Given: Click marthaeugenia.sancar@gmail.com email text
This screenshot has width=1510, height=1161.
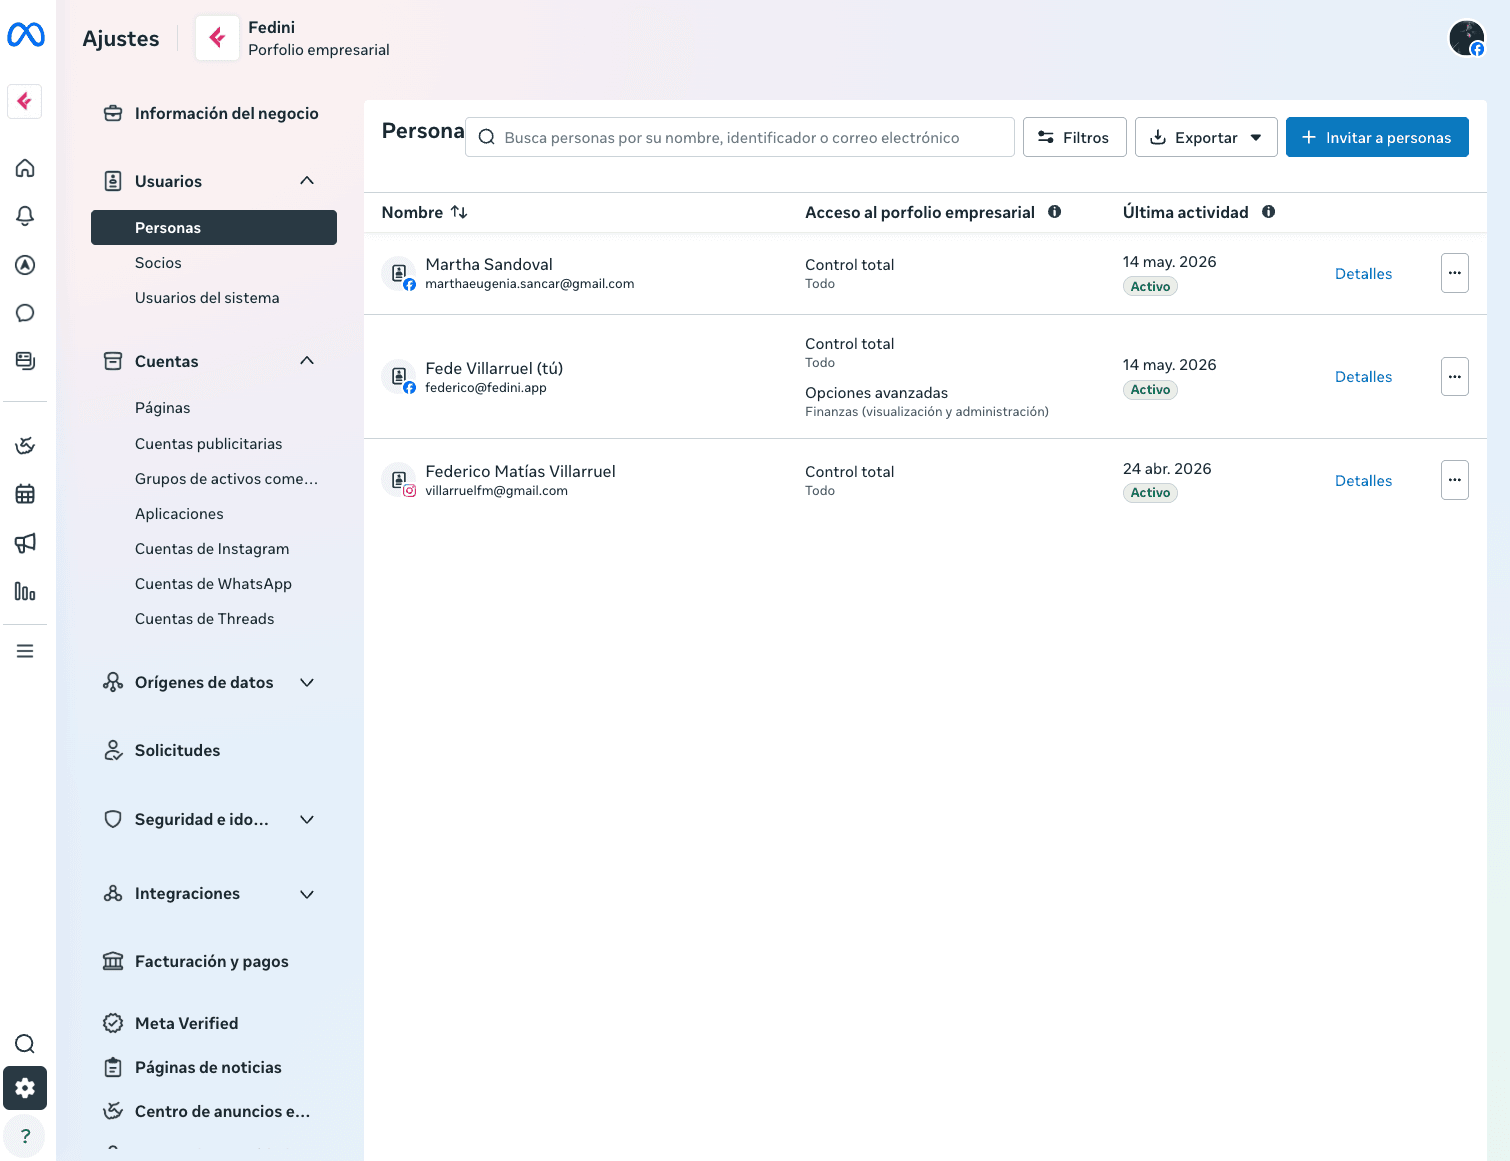Looking at the screenshot, I should click(x=529, y=284).
